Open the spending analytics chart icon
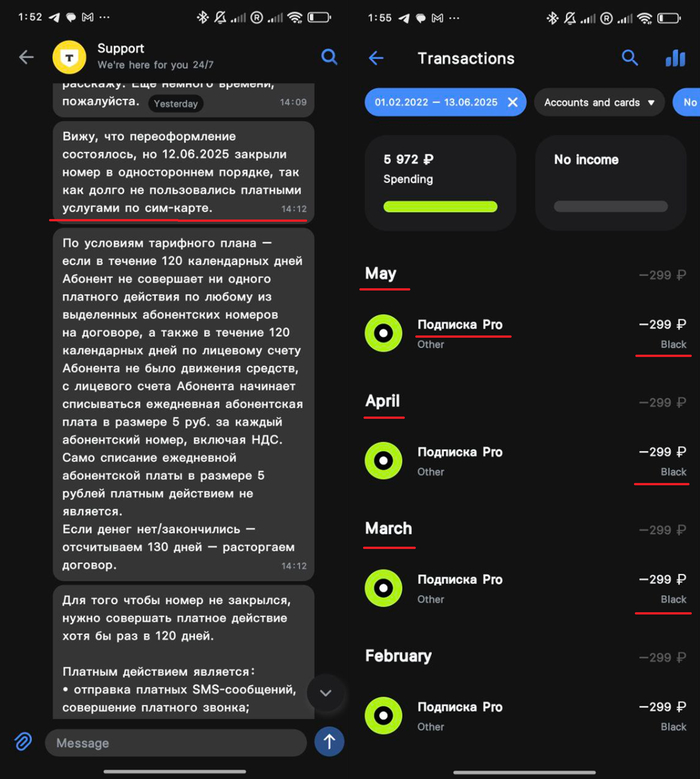The image size is (700, 779). coord(675,58)
